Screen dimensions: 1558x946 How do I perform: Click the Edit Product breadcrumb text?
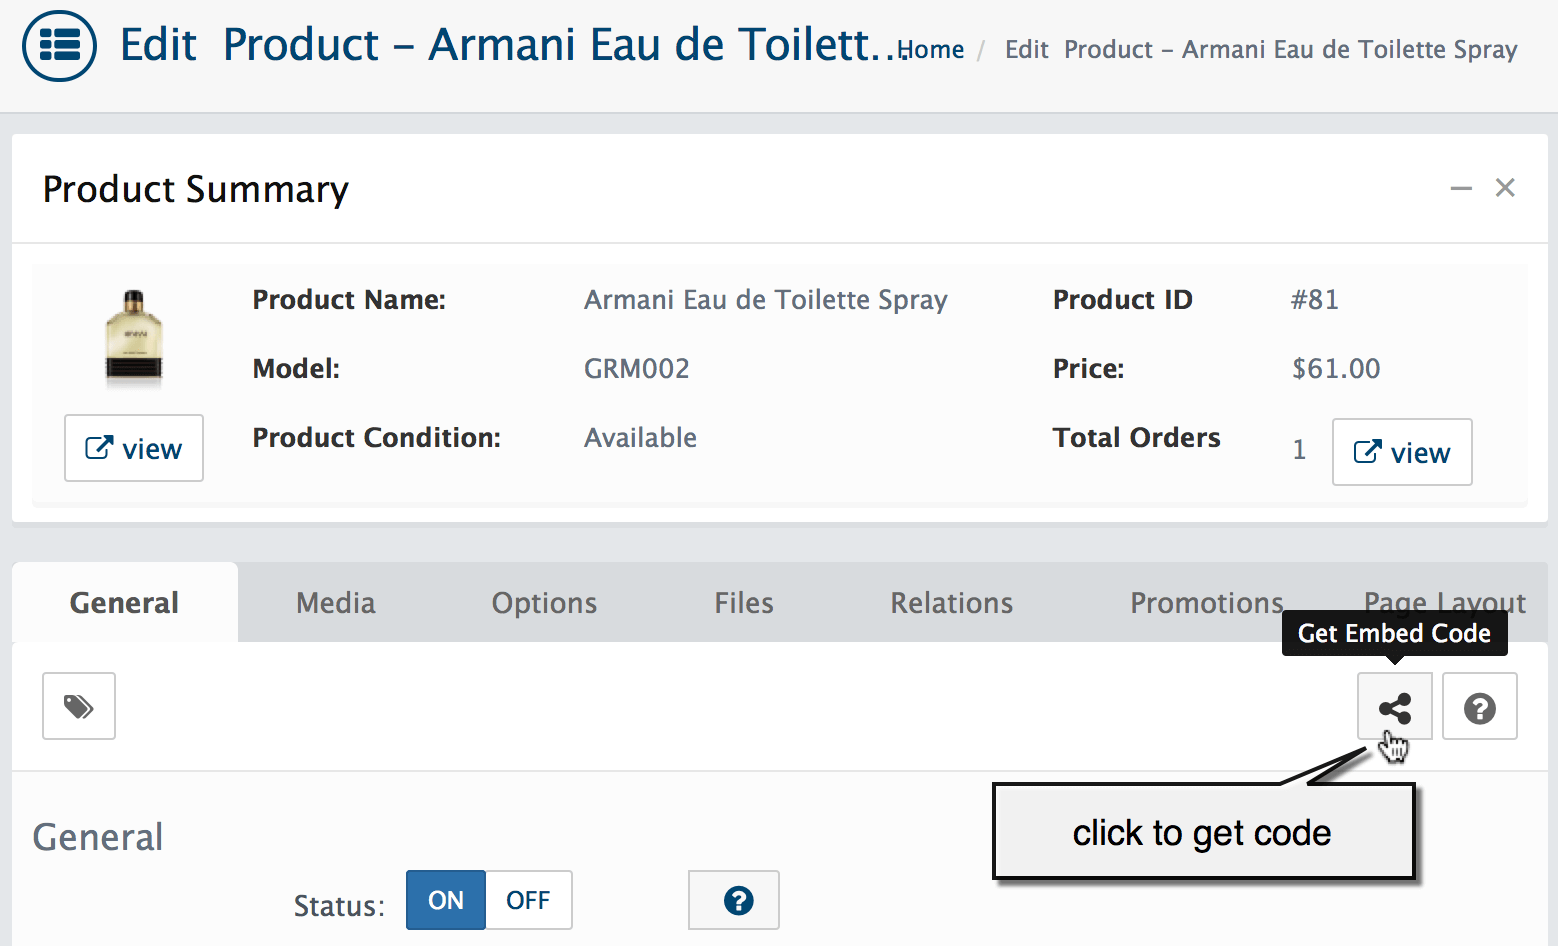(x=1261, y=49)
